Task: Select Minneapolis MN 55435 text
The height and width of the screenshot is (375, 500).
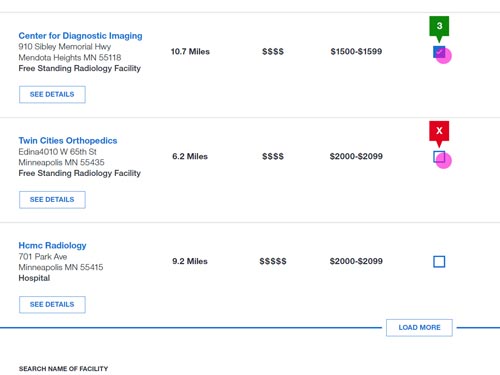Action: (x=61, y=163)
